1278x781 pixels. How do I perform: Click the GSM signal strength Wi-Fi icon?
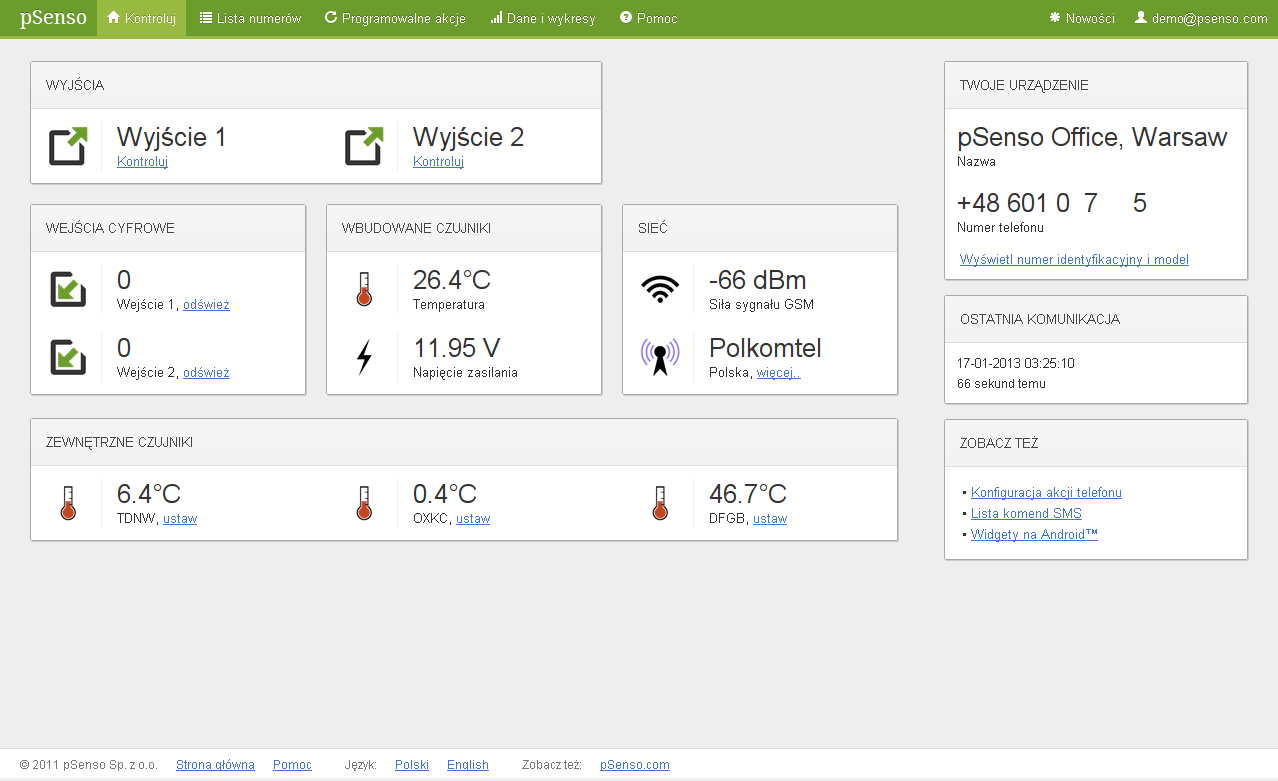tap(660, 289)
